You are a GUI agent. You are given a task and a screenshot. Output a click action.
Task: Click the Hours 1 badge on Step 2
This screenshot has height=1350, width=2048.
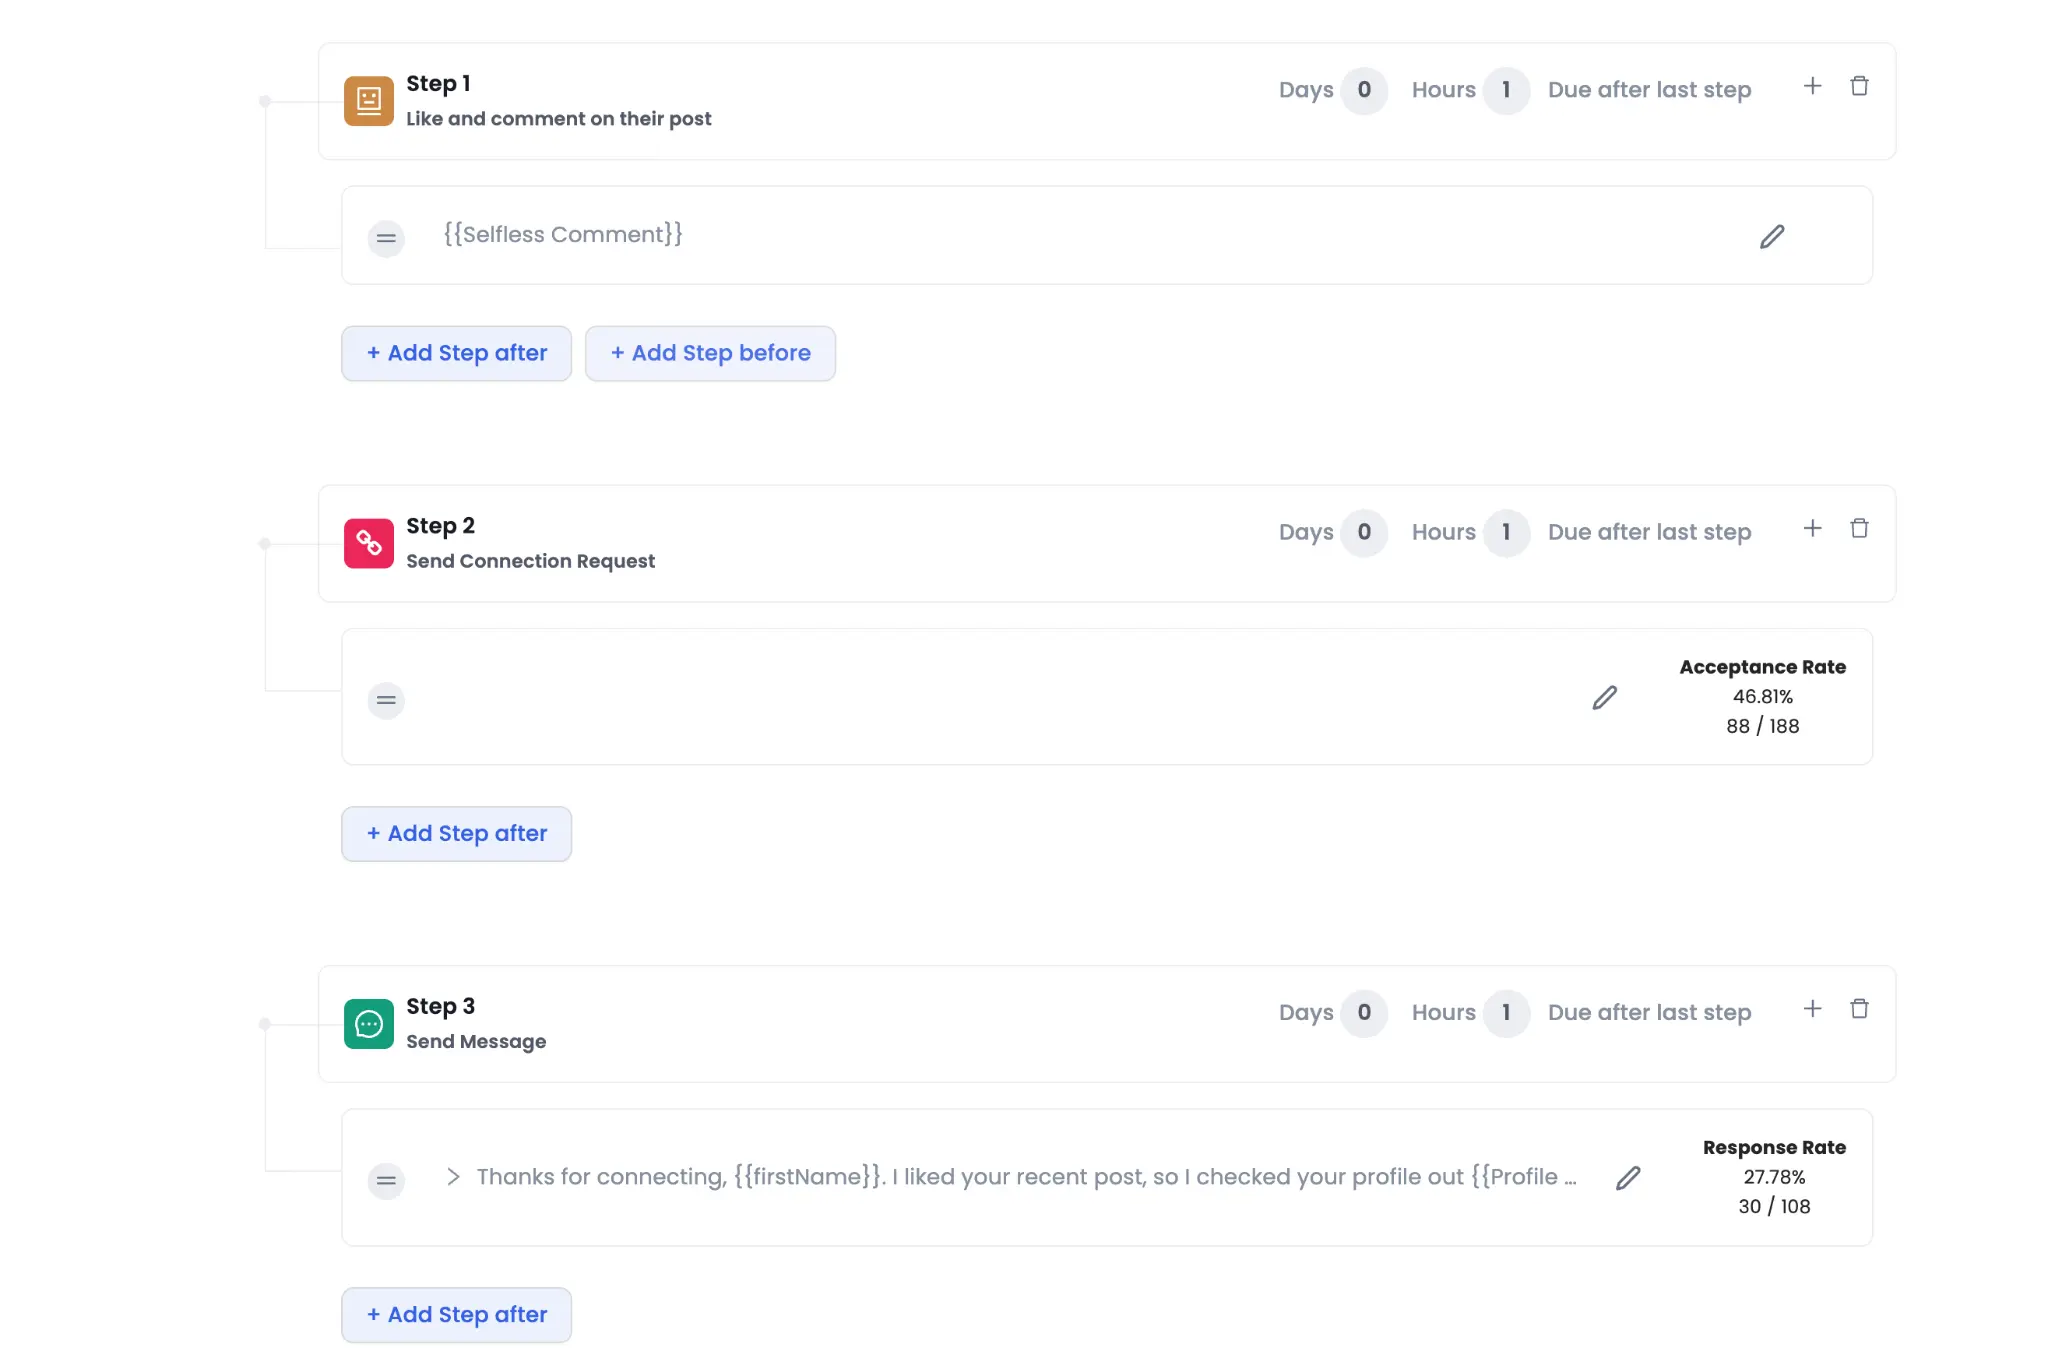tap(1507, 532)
